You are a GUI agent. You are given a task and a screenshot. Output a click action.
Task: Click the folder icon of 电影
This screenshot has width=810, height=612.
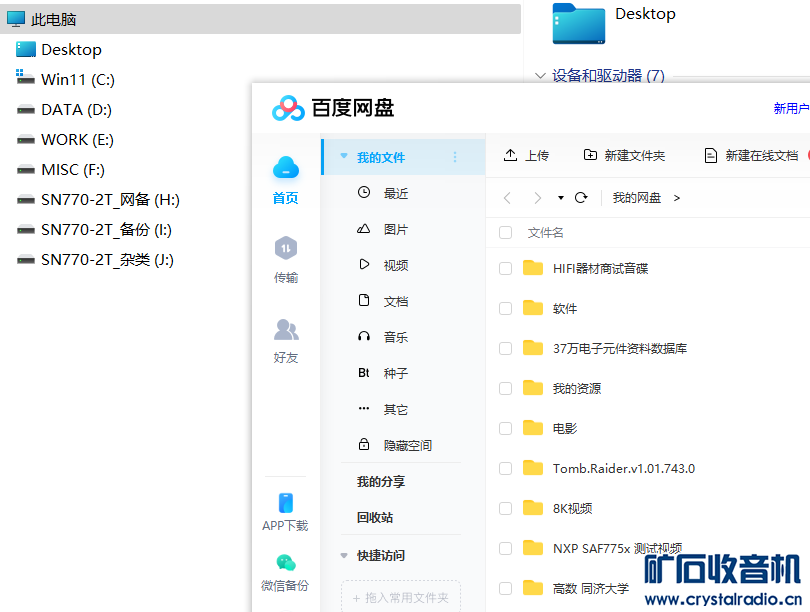click(533, 428)
